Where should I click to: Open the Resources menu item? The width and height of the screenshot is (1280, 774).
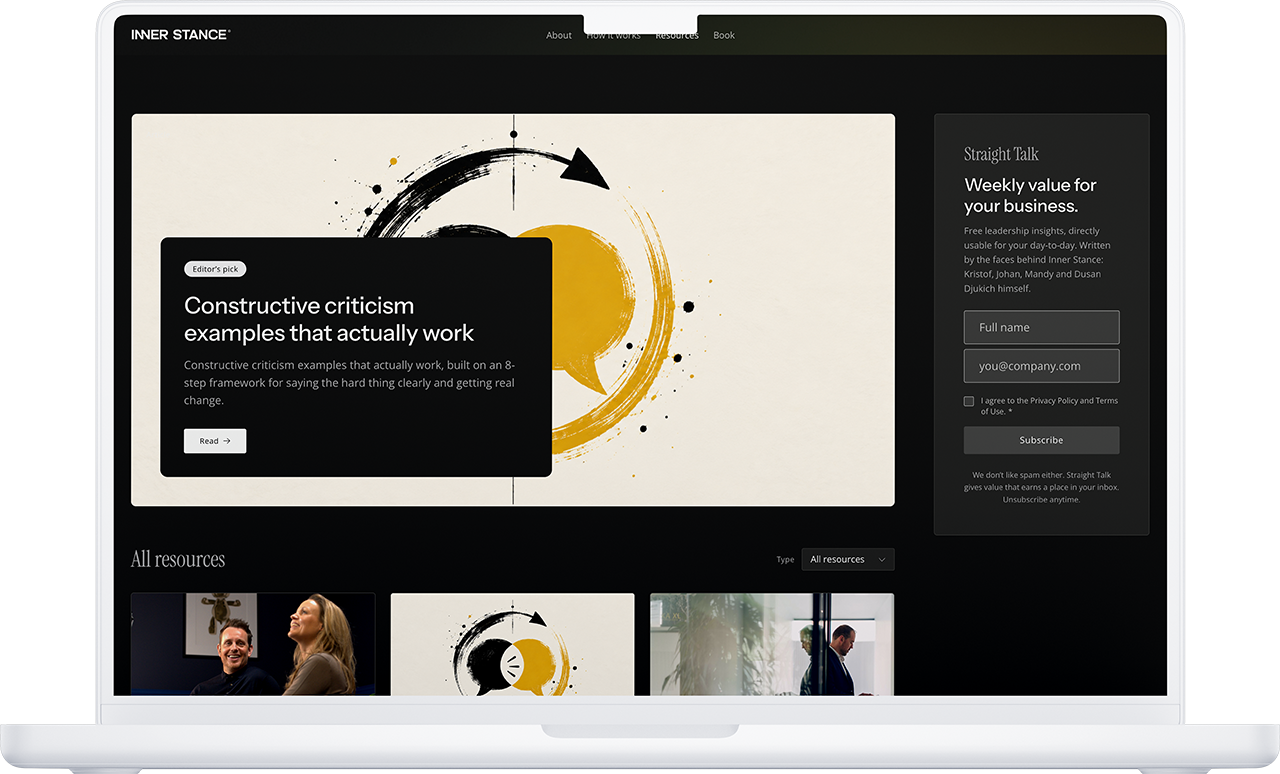677,36
